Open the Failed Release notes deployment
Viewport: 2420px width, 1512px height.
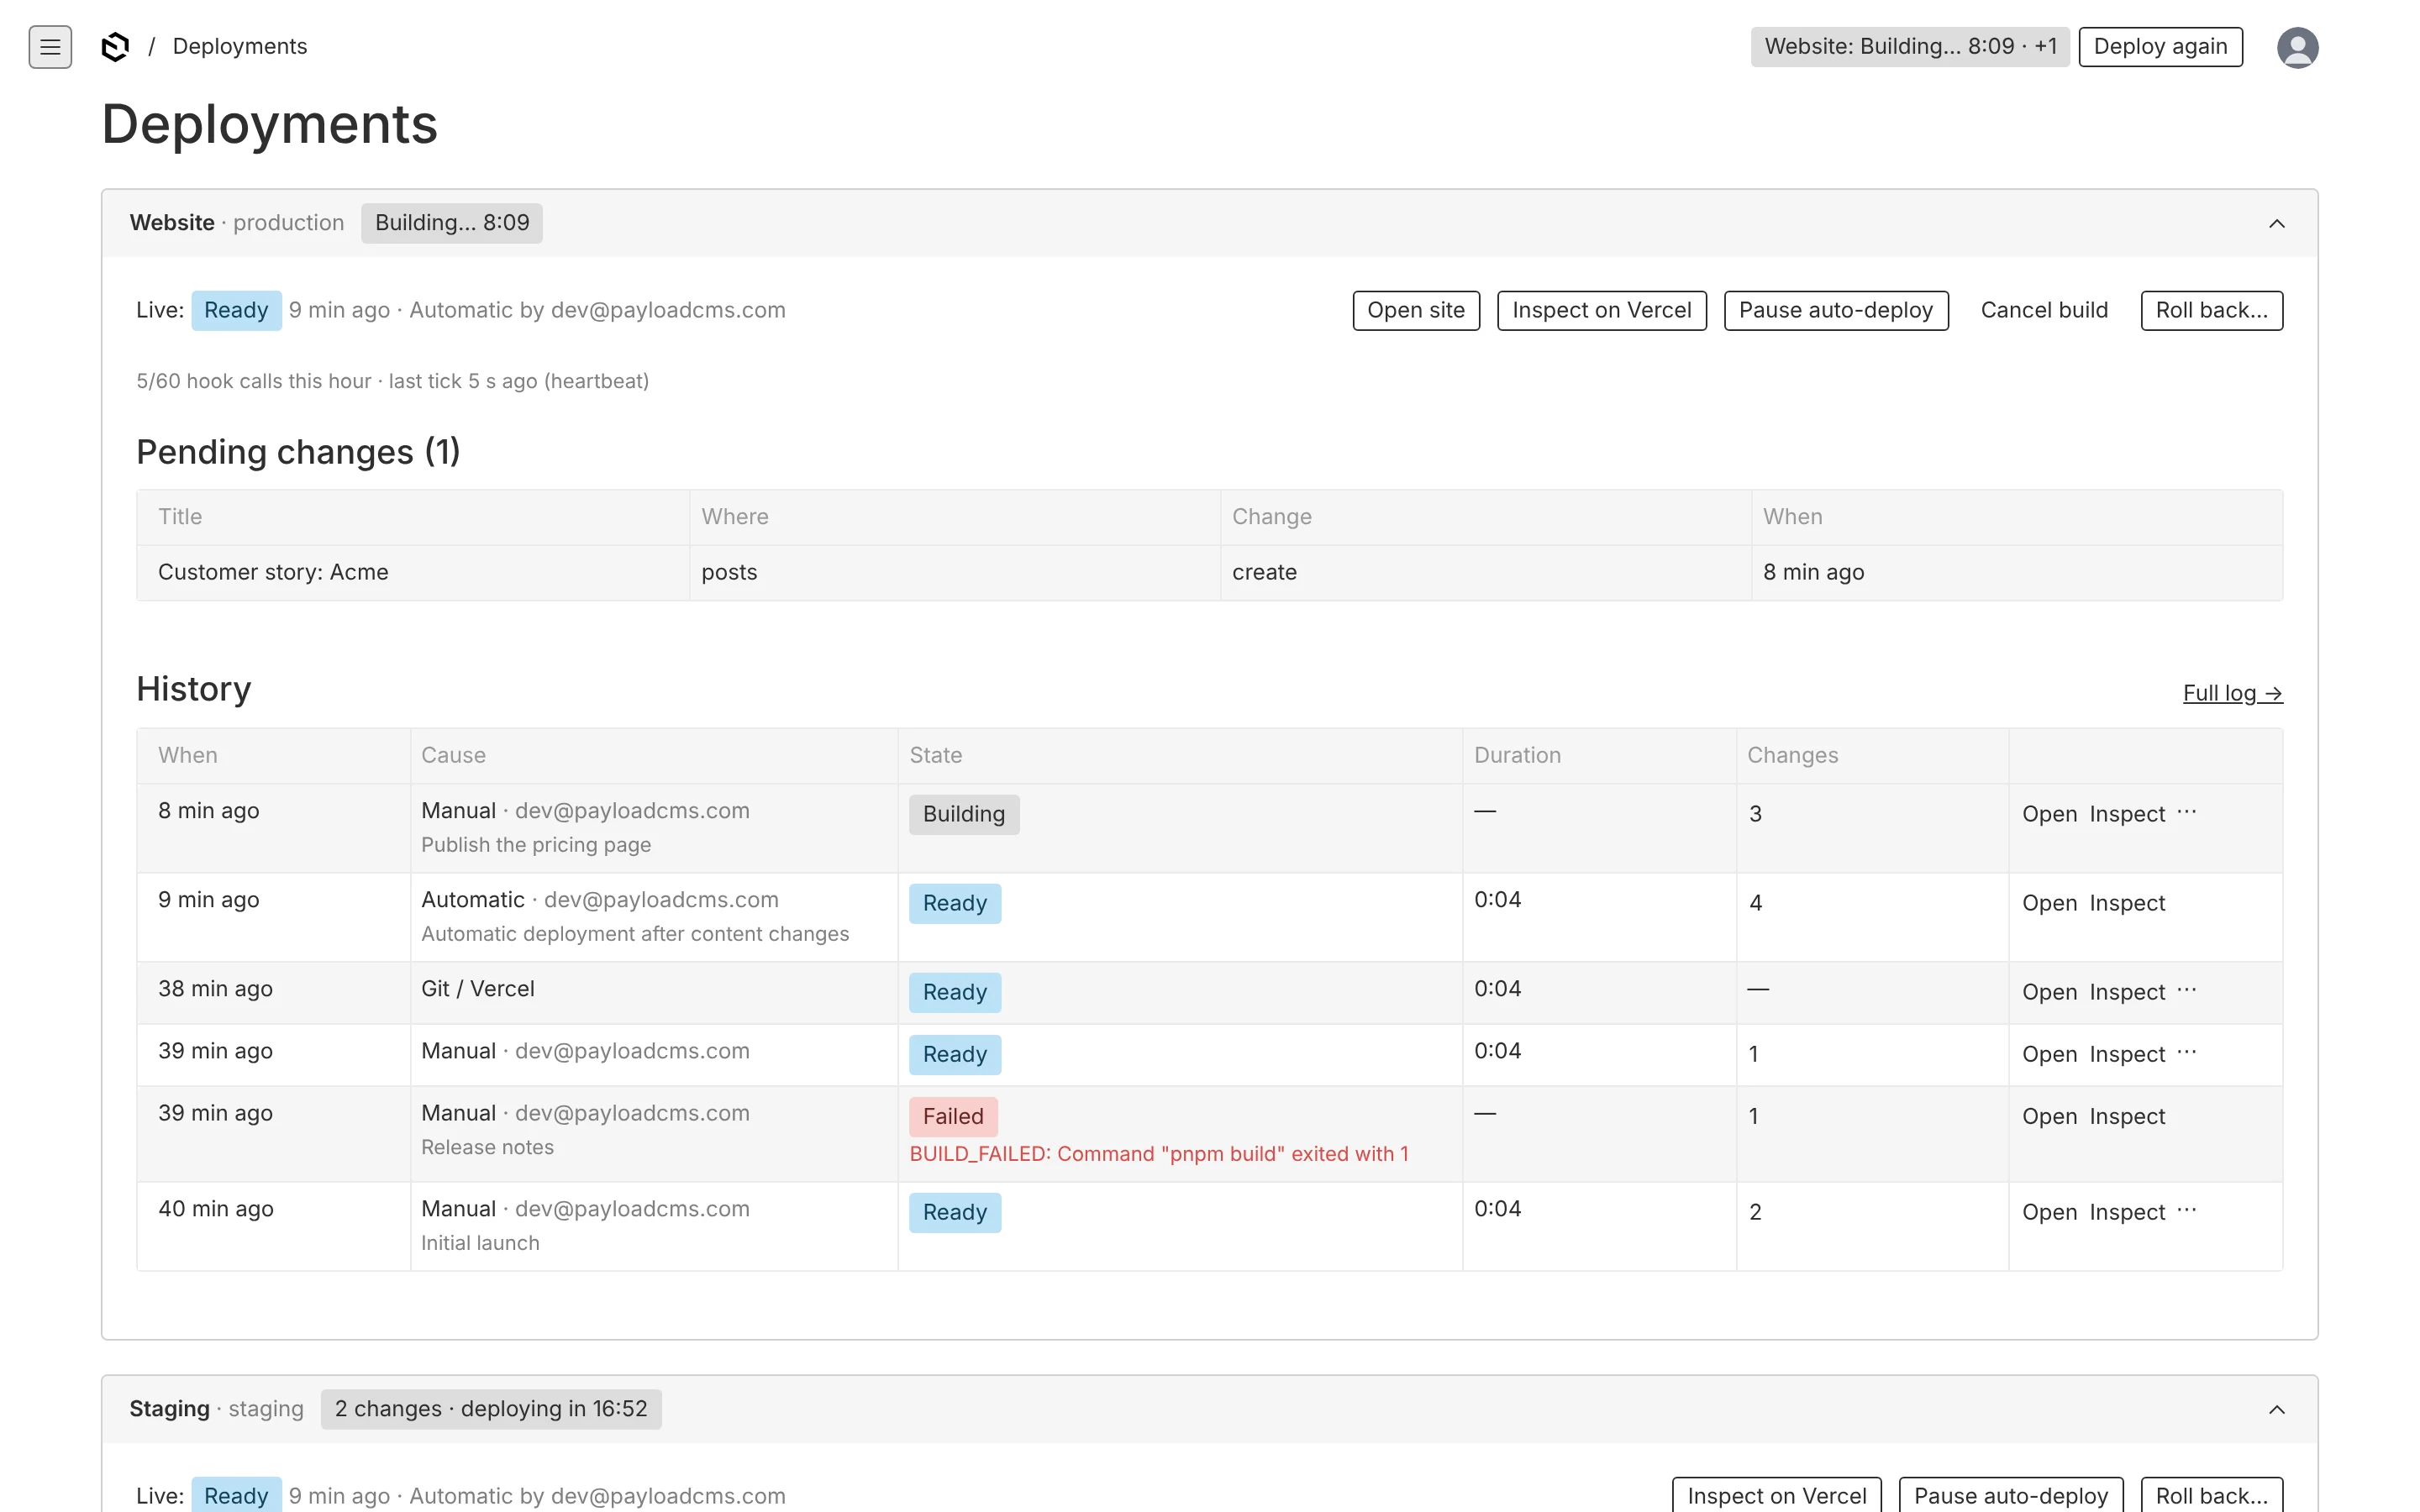click(x=2049, y=1116)
